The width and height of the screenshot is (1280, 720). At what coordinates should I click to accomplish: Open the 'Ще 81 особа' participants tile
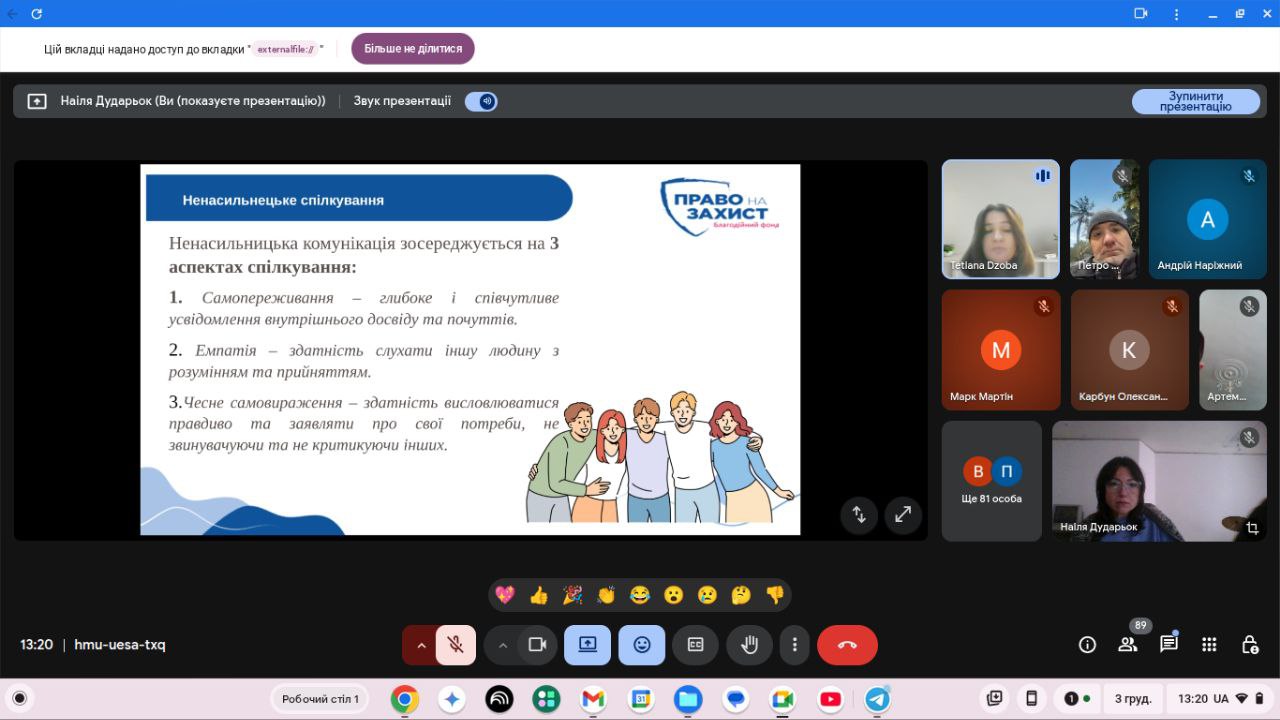click(x=991, y=481)
